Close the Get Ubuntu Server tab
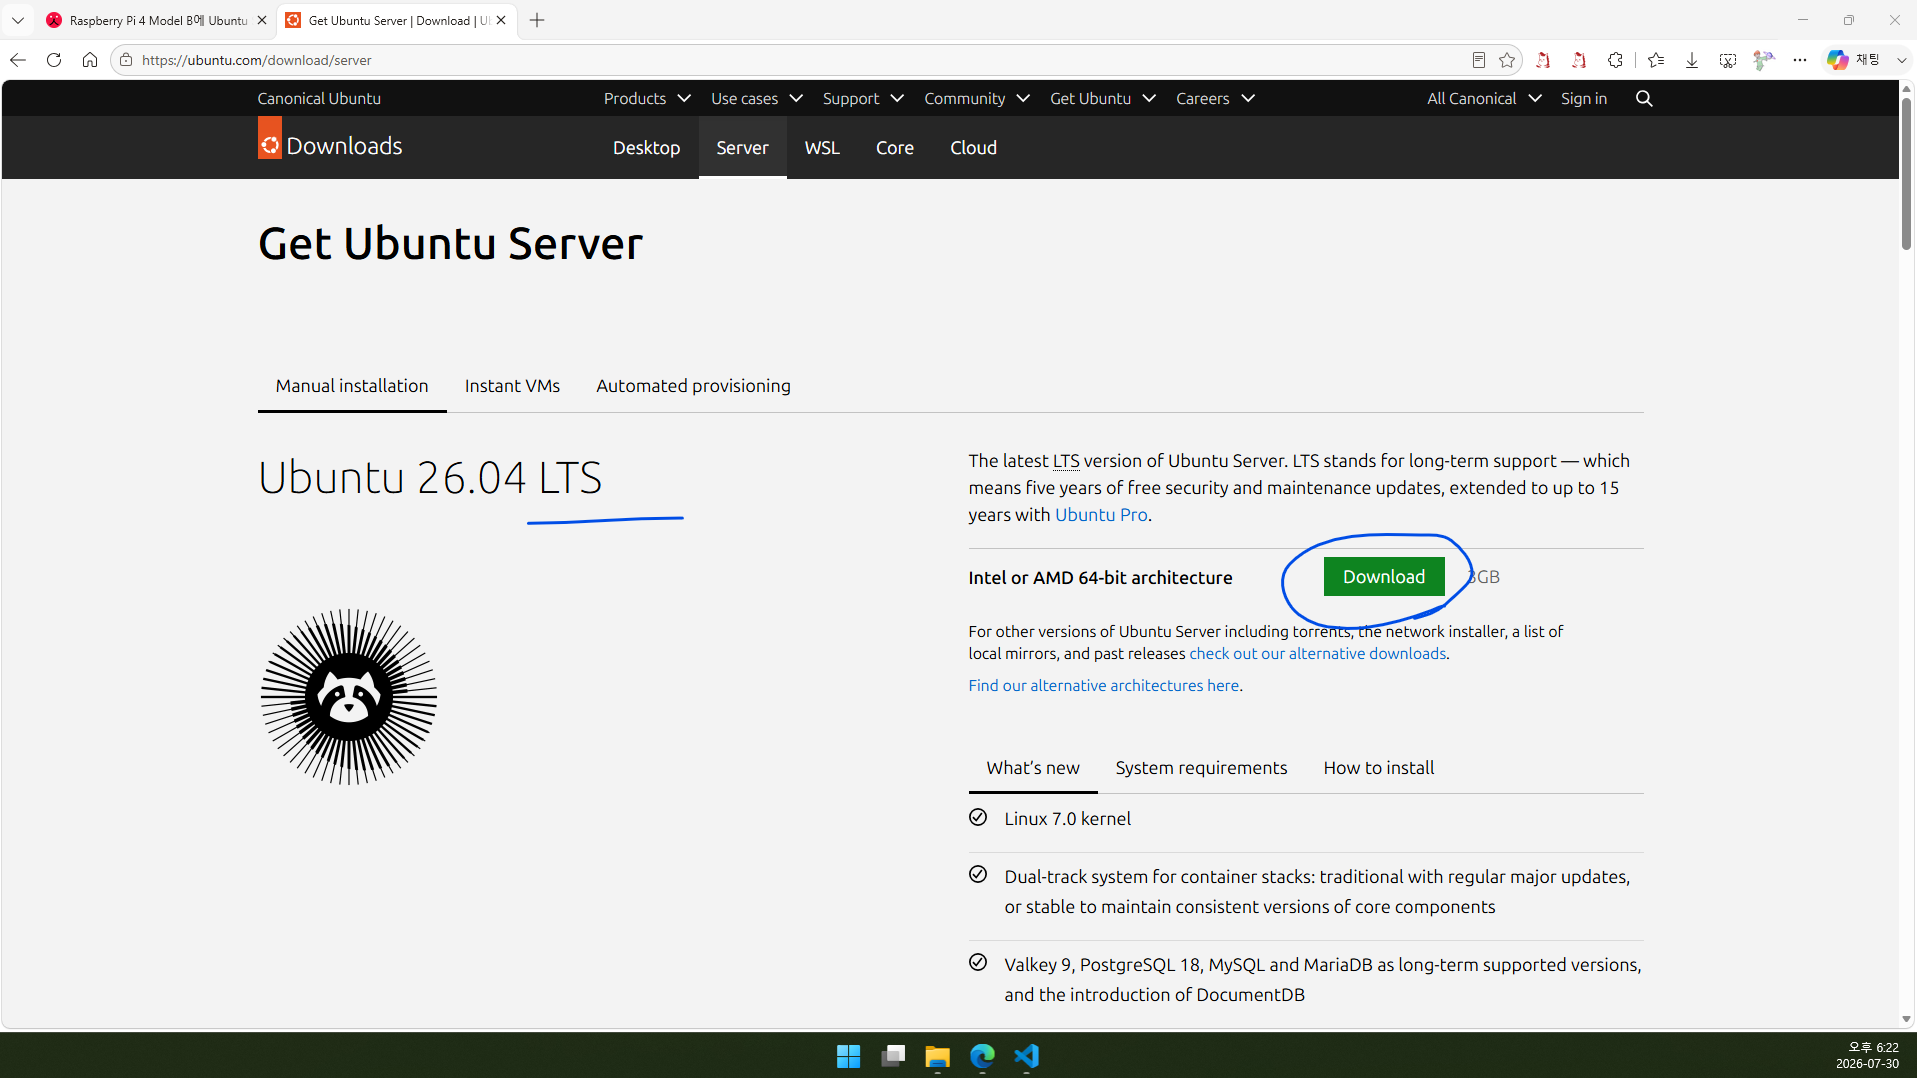This screenshot has height=1078, width=1917. coord(501,20)
